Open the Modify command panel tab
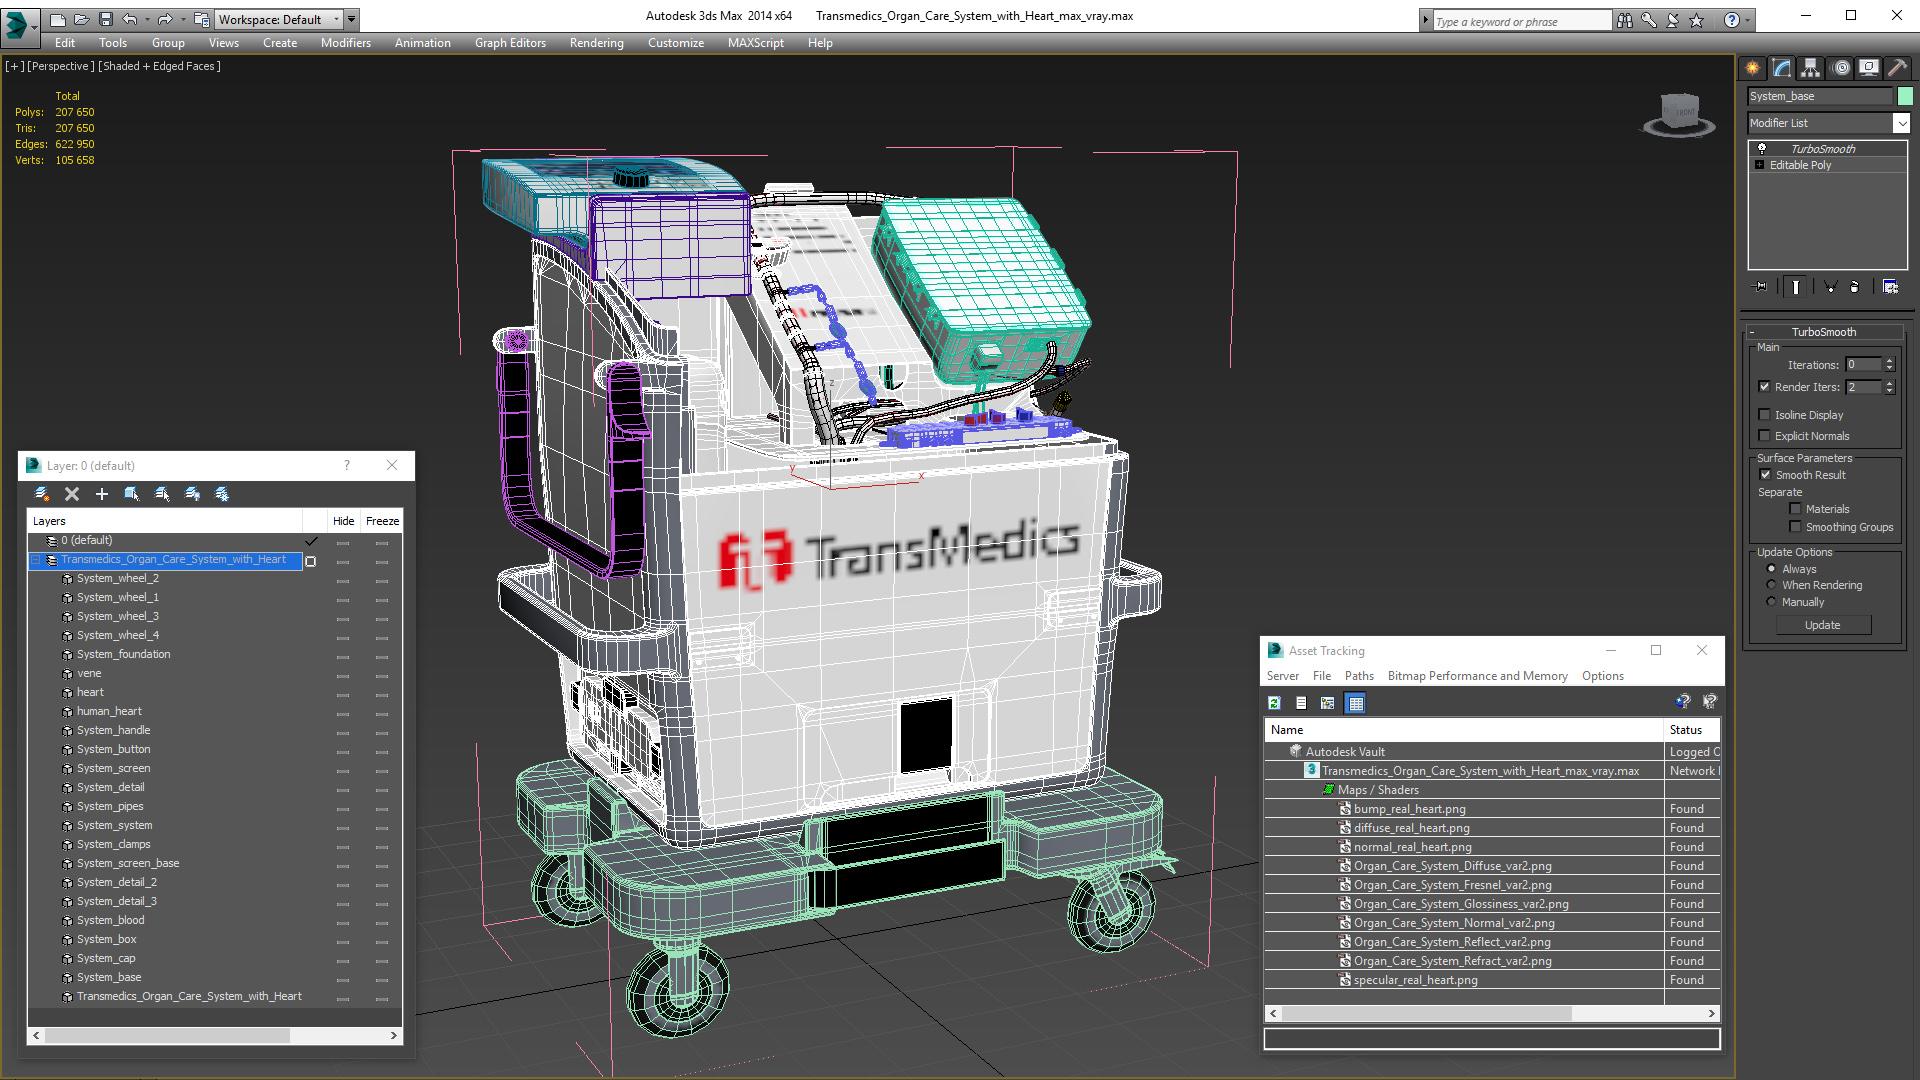Image resolution: width=1920 pixels, height=1080 pixels. 1781,68
